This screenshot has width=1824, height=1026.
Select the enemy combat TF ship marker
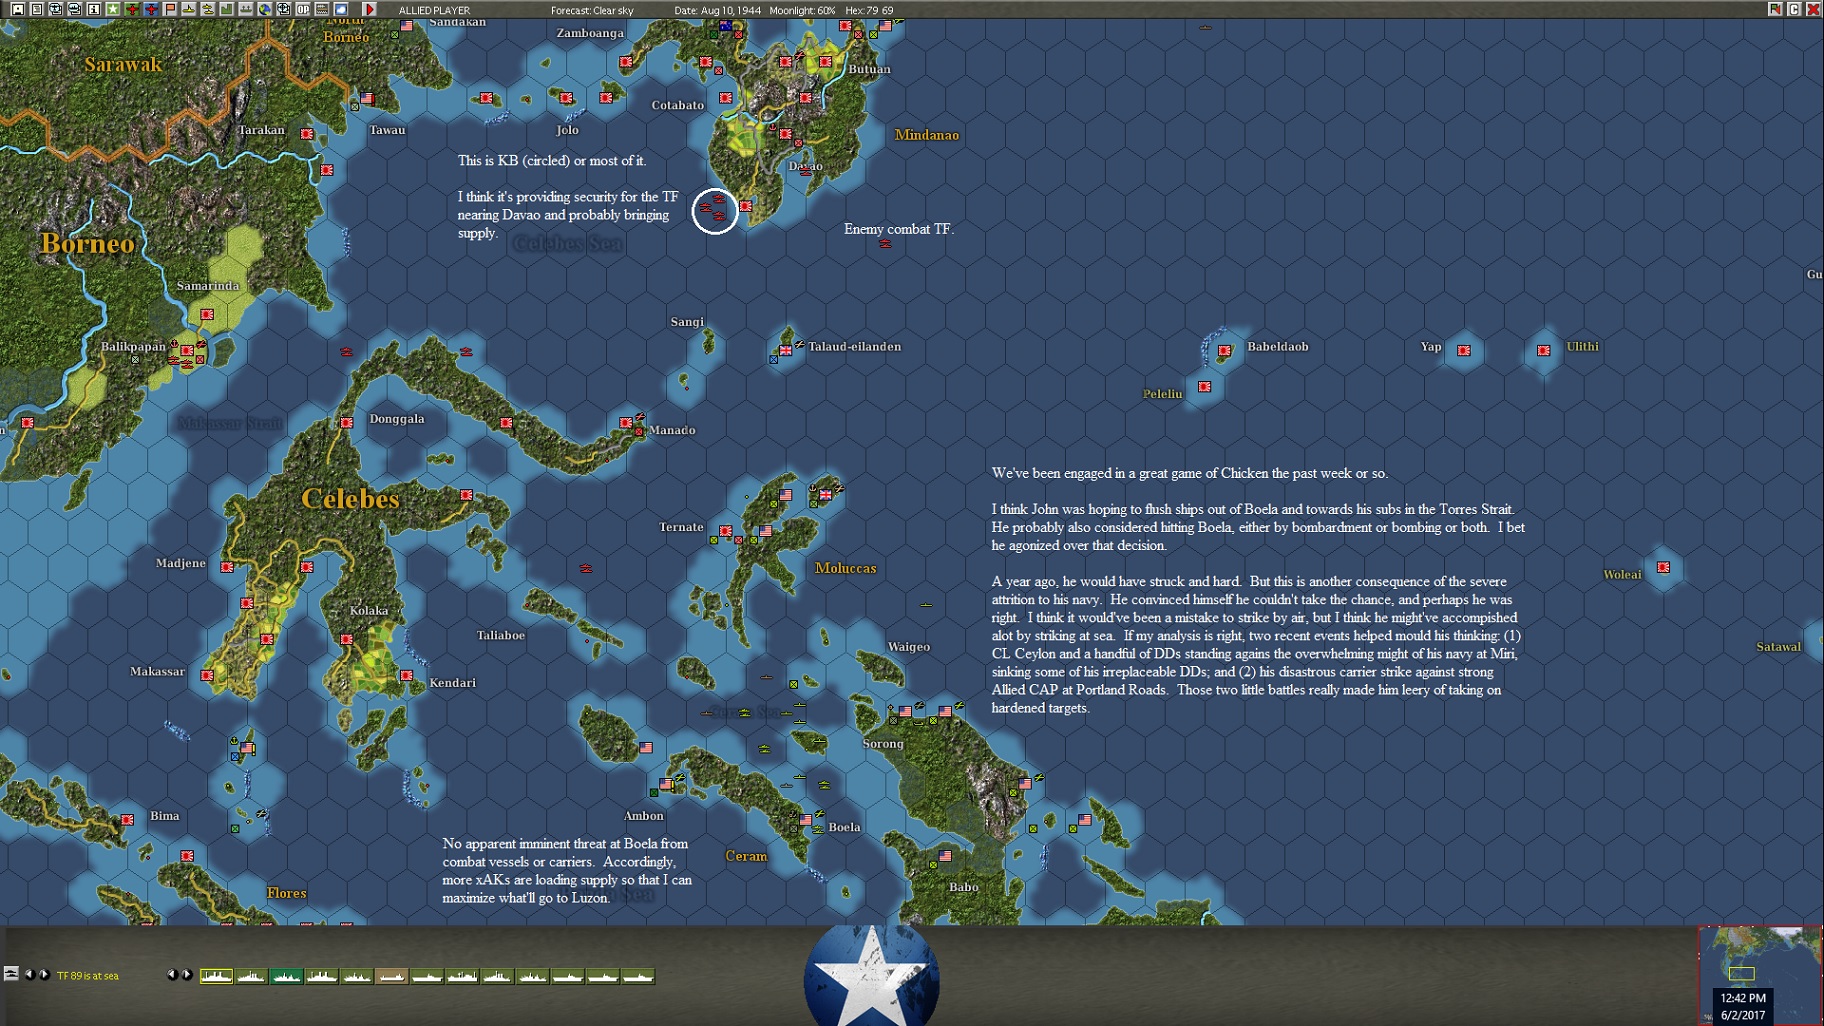coord(885,243)
